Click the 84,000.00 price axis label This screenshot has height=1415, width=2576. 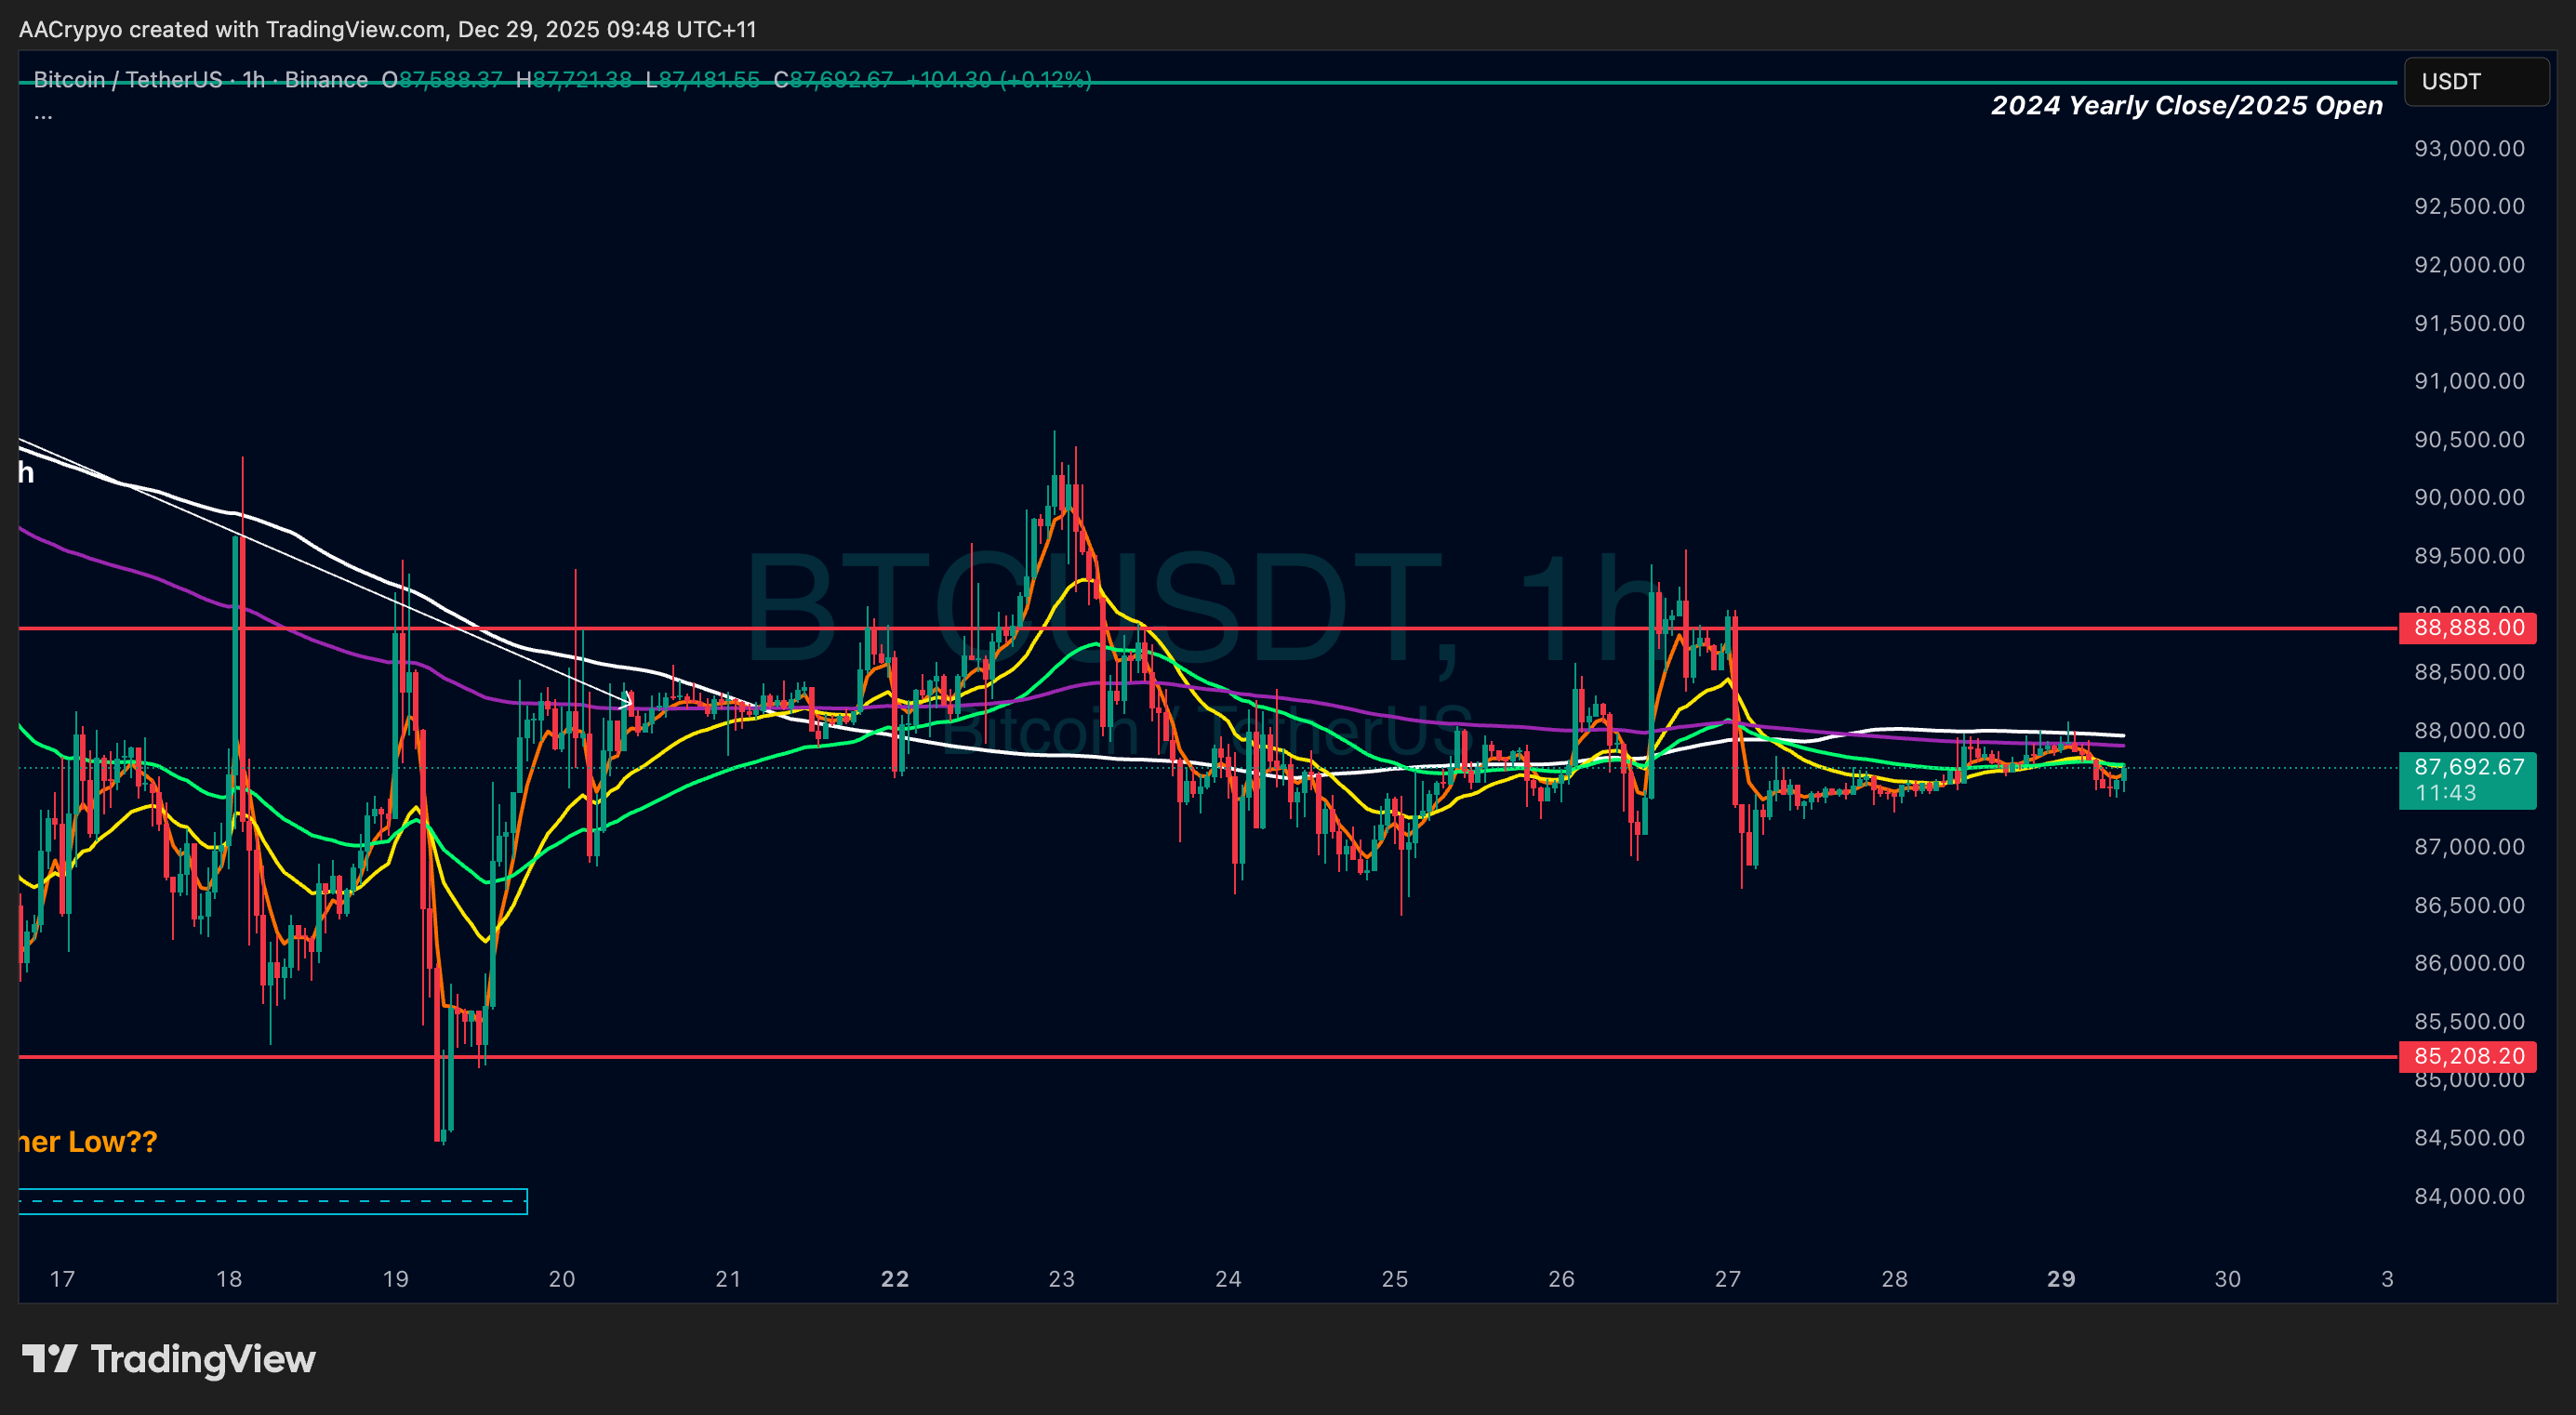[x=2468, y=1196]
